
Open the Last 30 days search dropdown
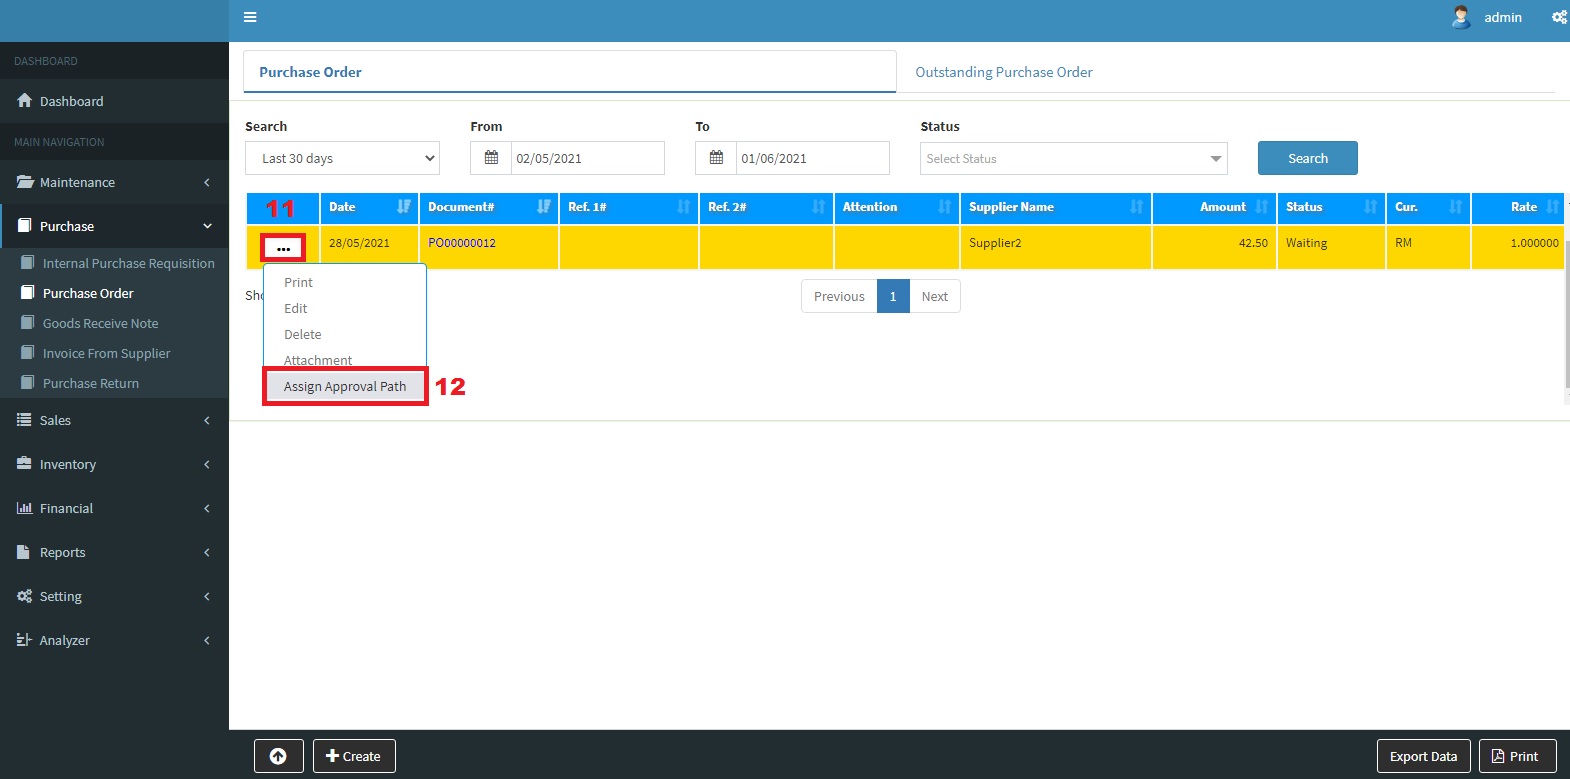[342, 158]
